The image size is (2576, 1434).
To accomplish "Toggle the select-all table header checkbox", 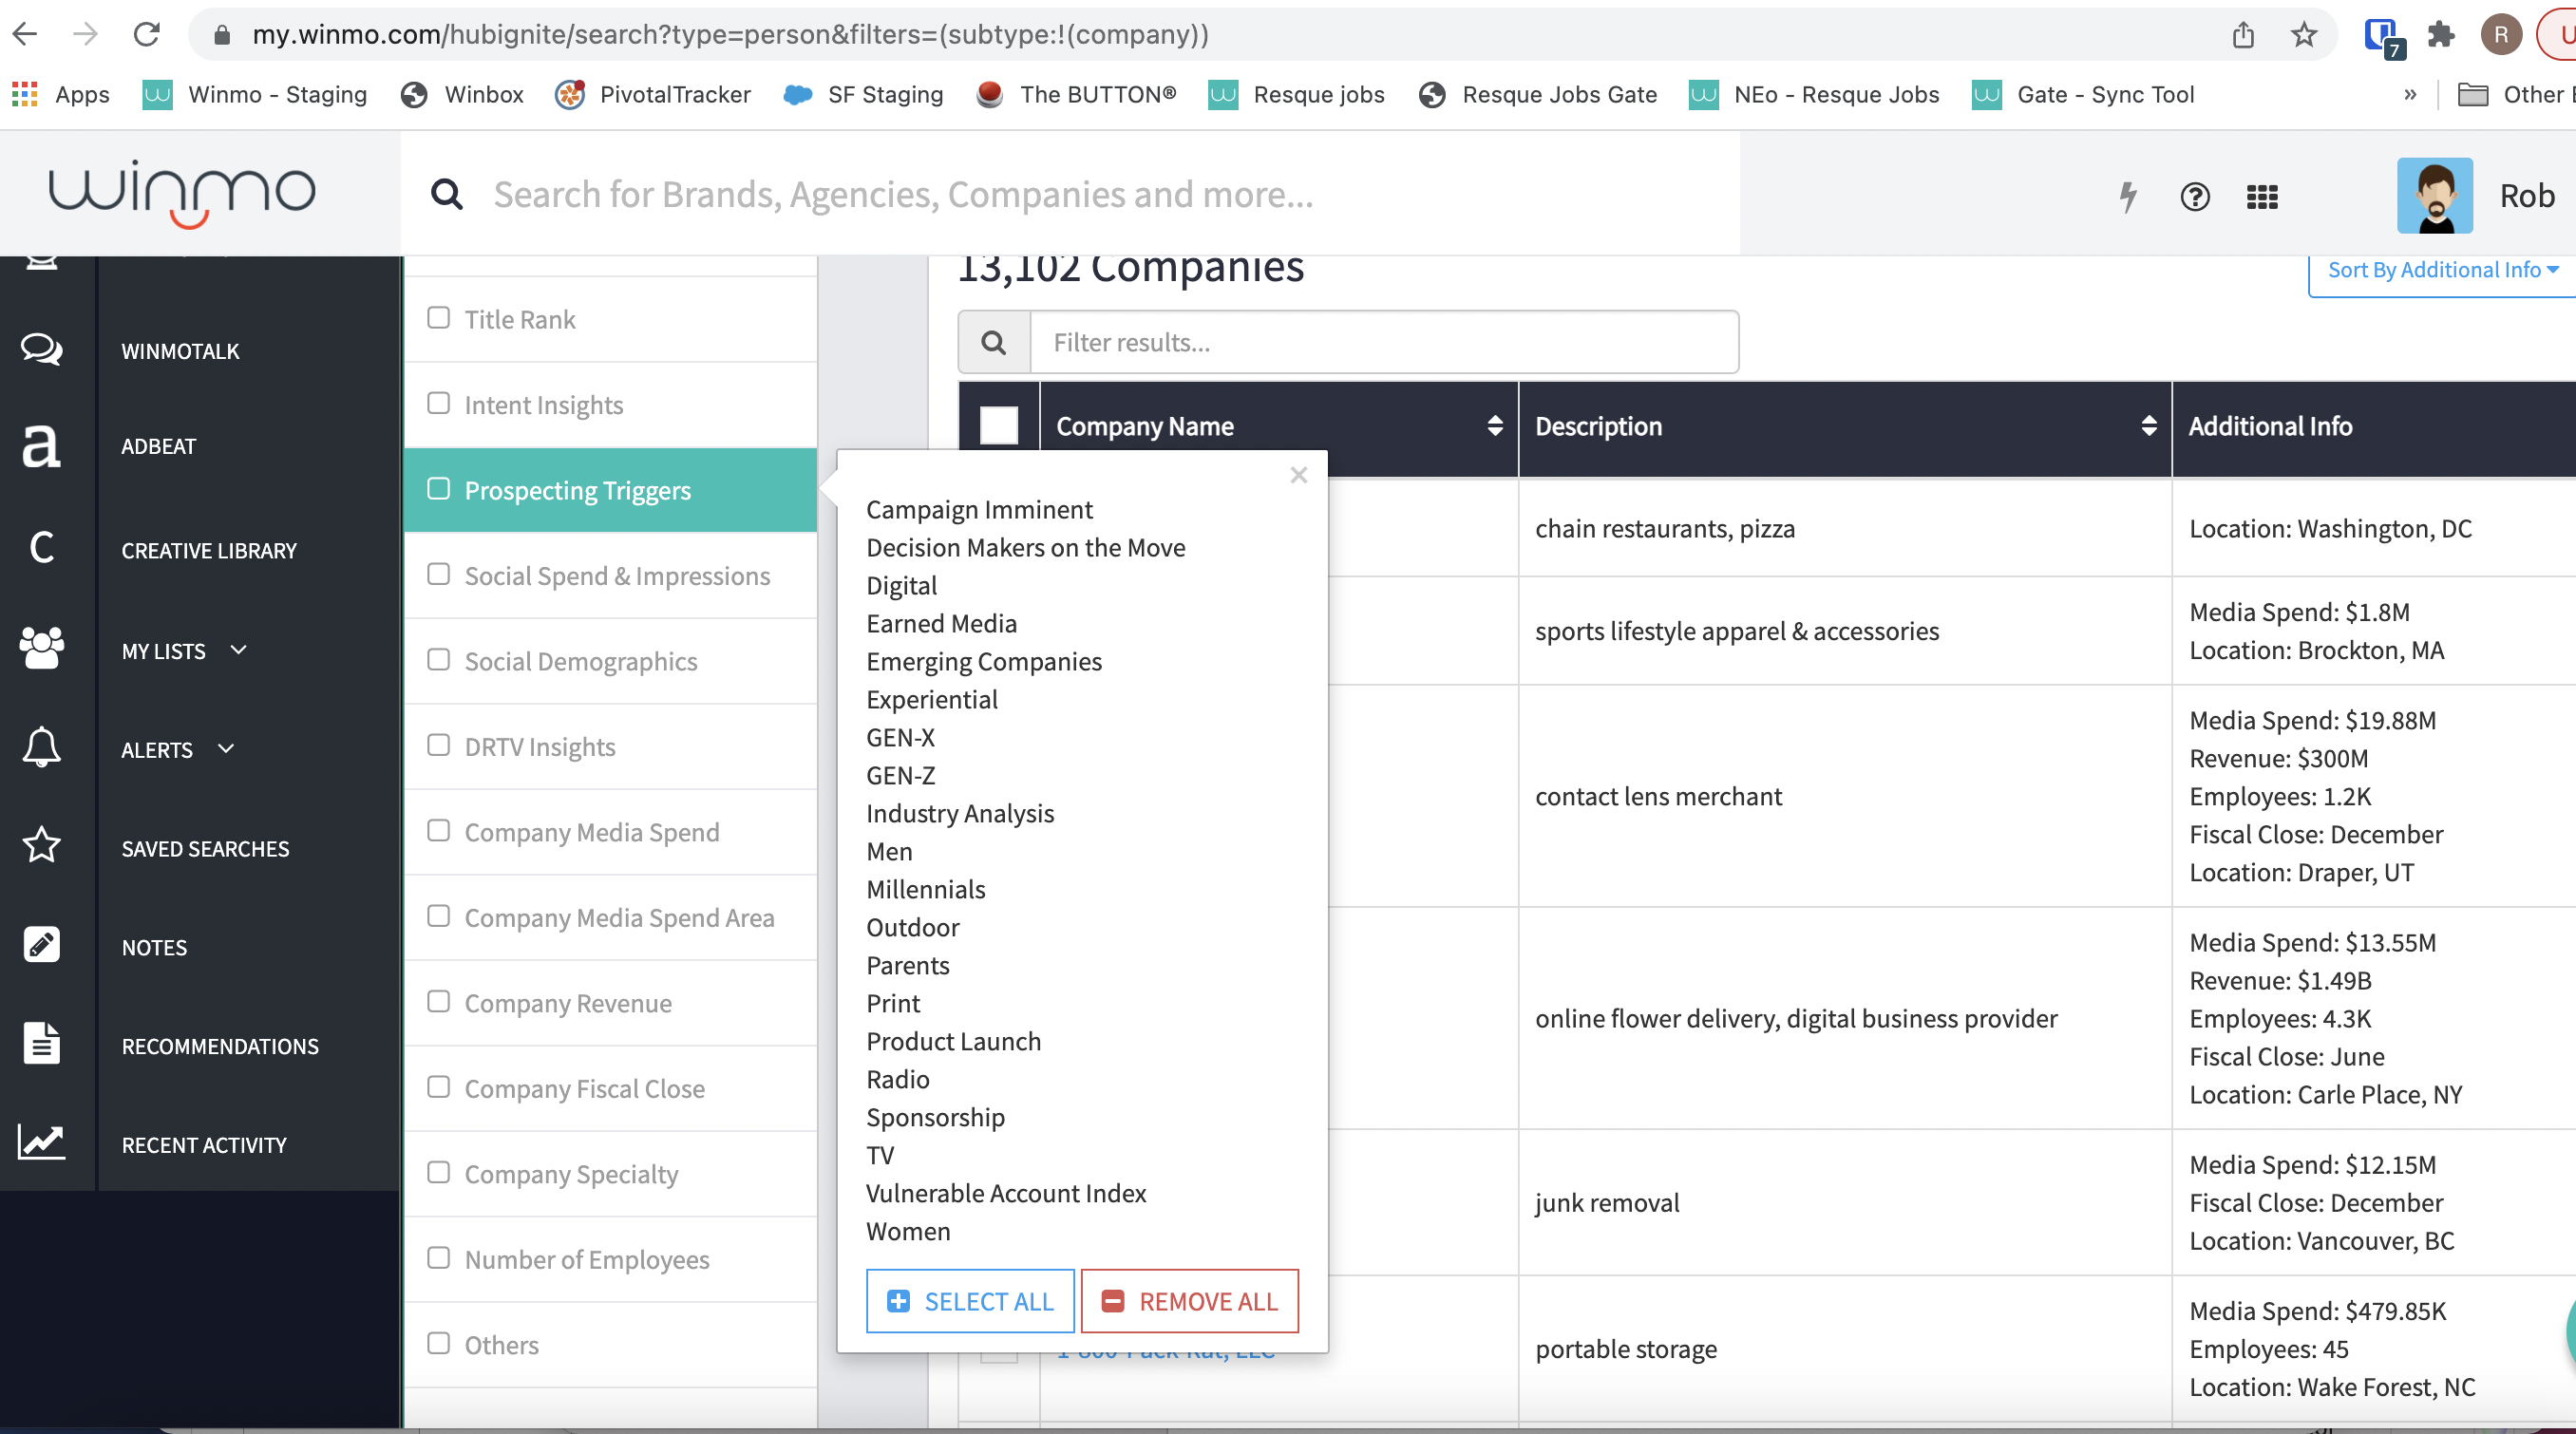I will 998,426.
